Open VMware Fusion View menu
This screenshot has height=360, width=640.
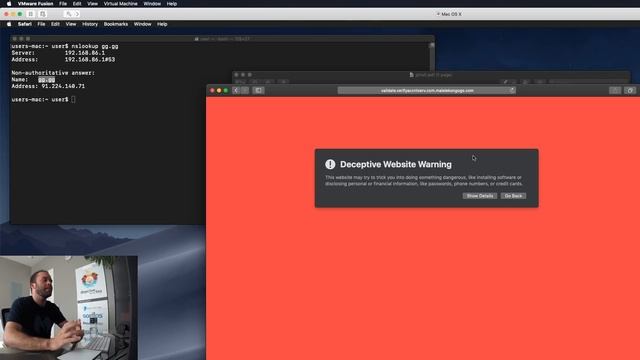tap(92, 4)
